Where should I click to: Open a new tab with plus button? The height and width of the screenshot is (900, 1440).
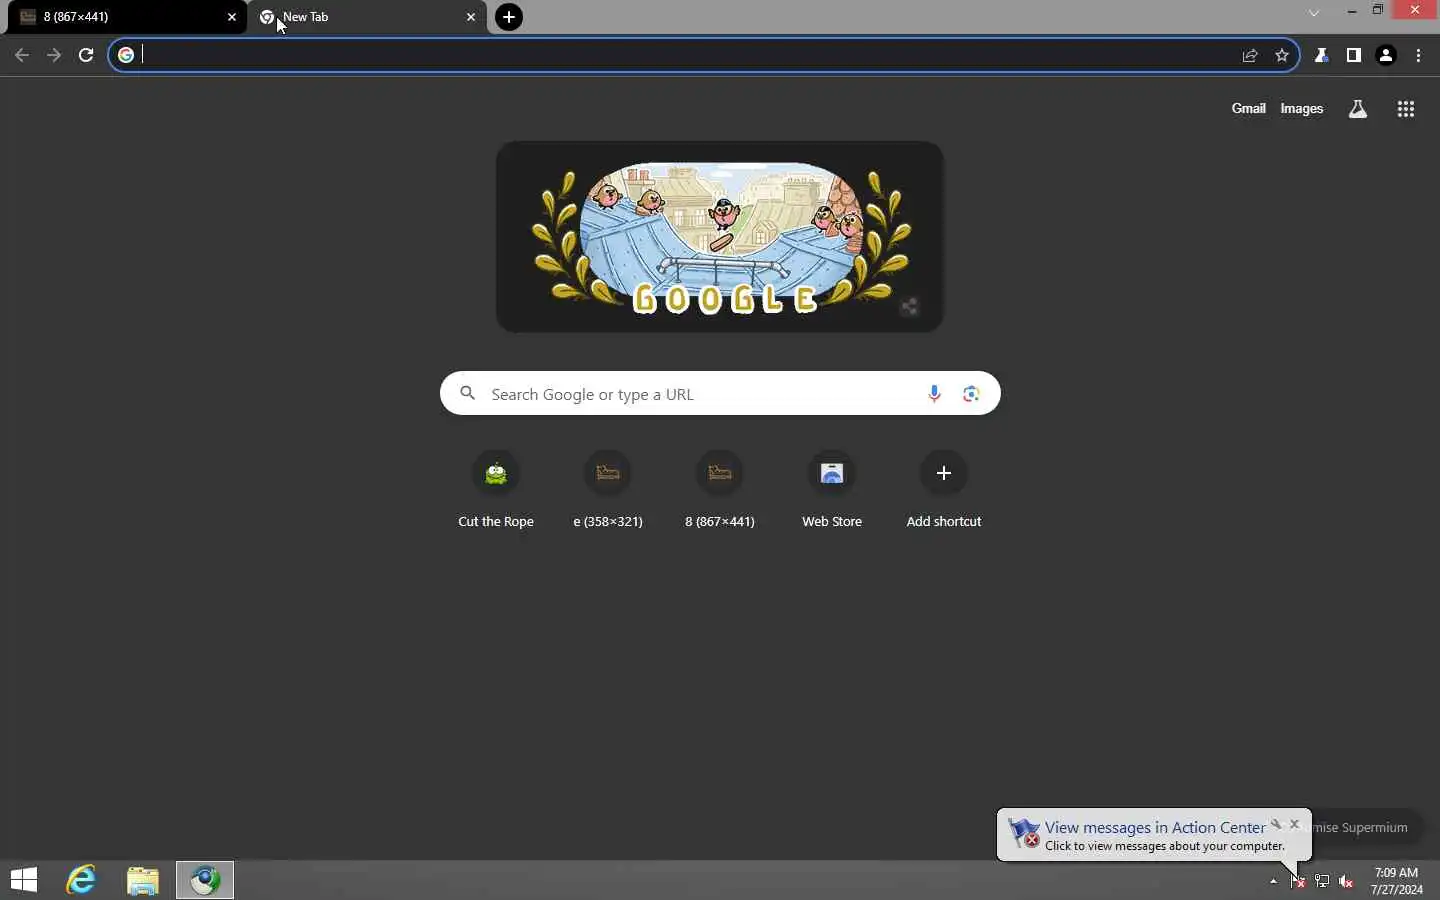coord(509,17)
